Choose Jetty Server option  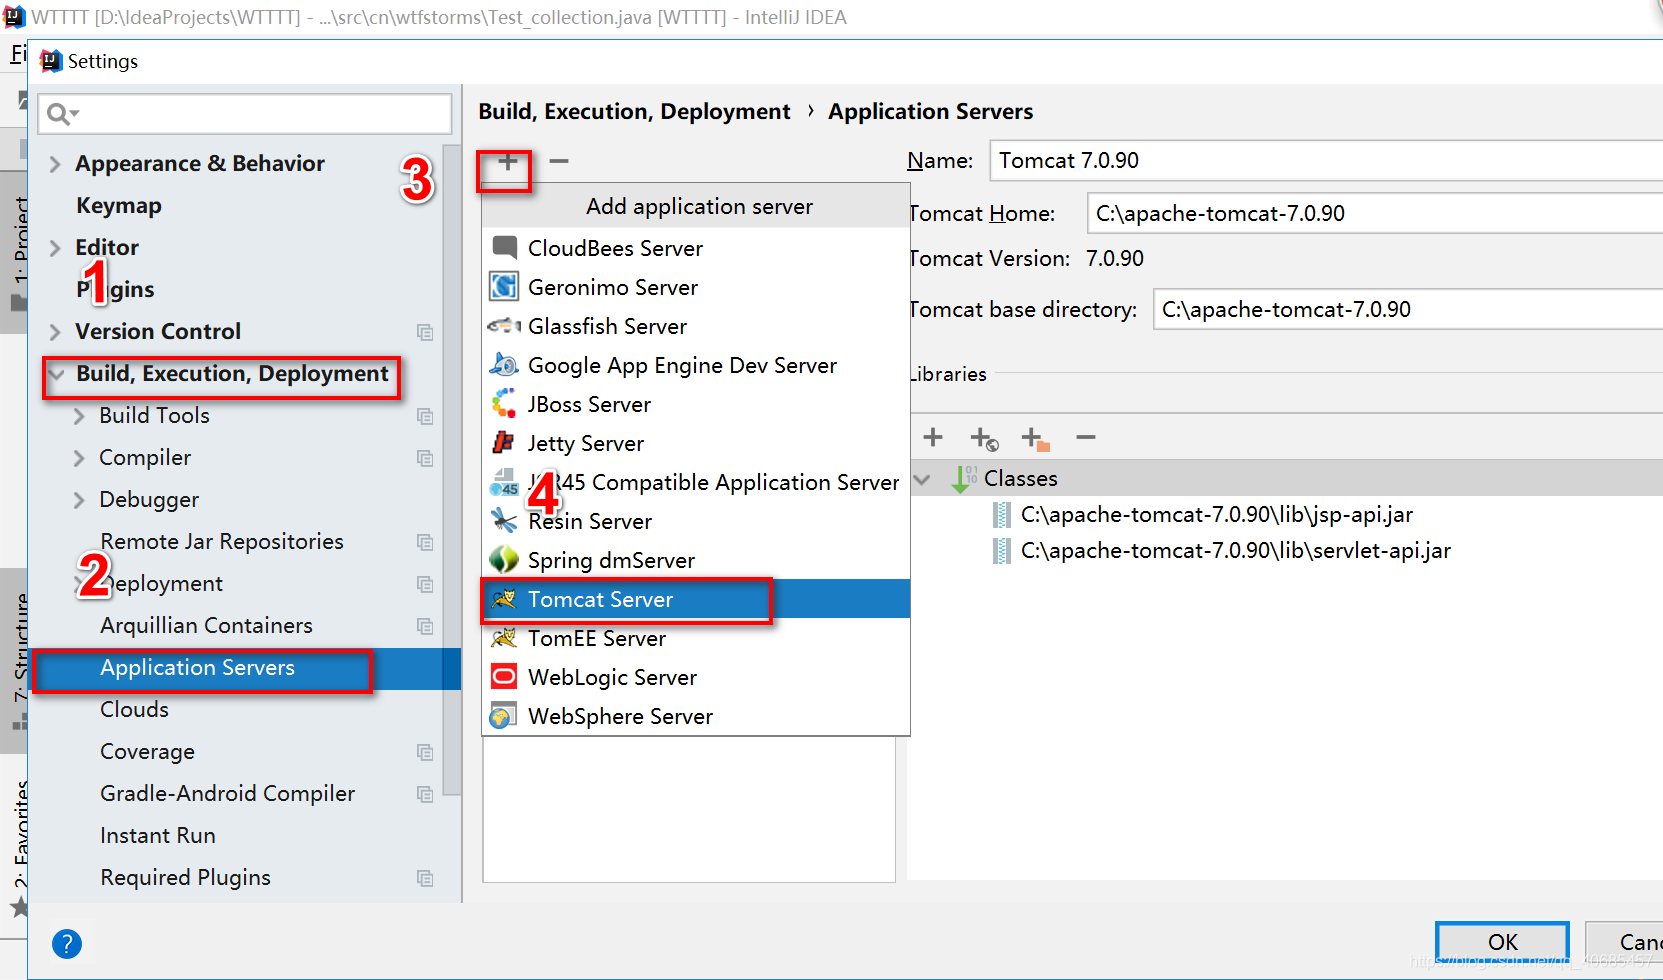point(696,443)
